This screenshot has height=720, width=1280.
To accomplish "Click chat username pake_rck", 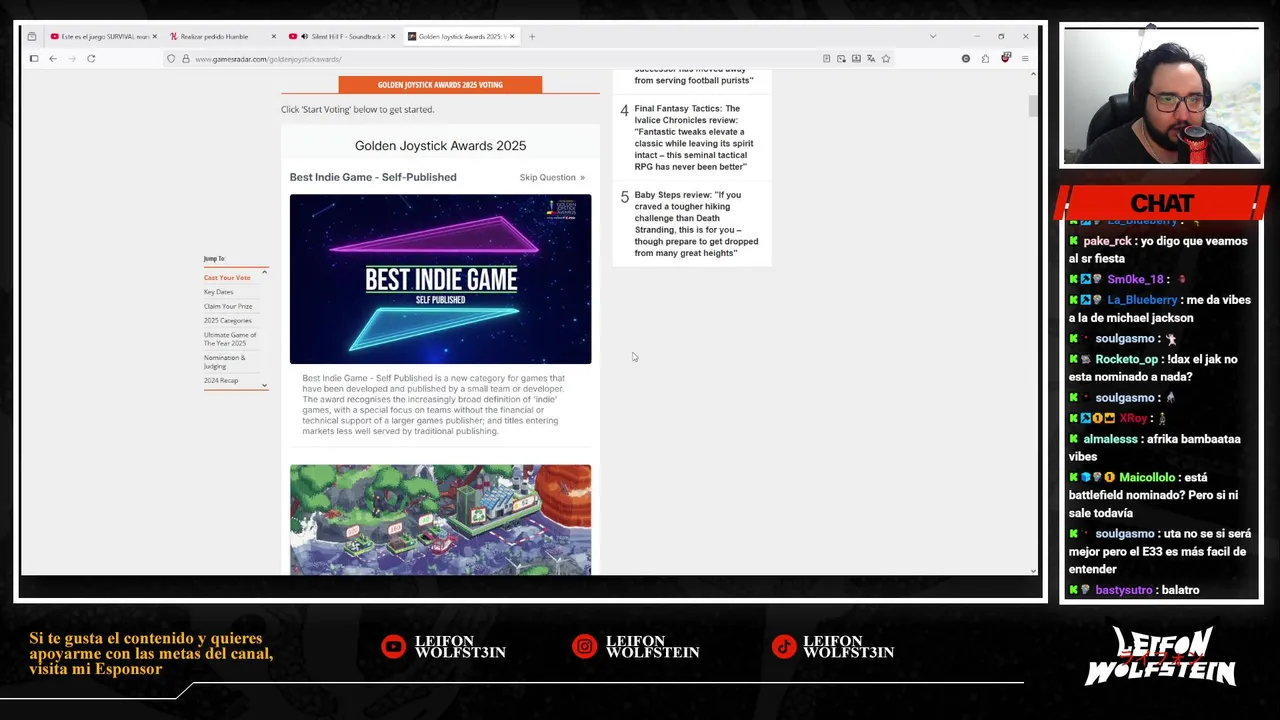I will pyautogui.click(x=1108, y=241).
